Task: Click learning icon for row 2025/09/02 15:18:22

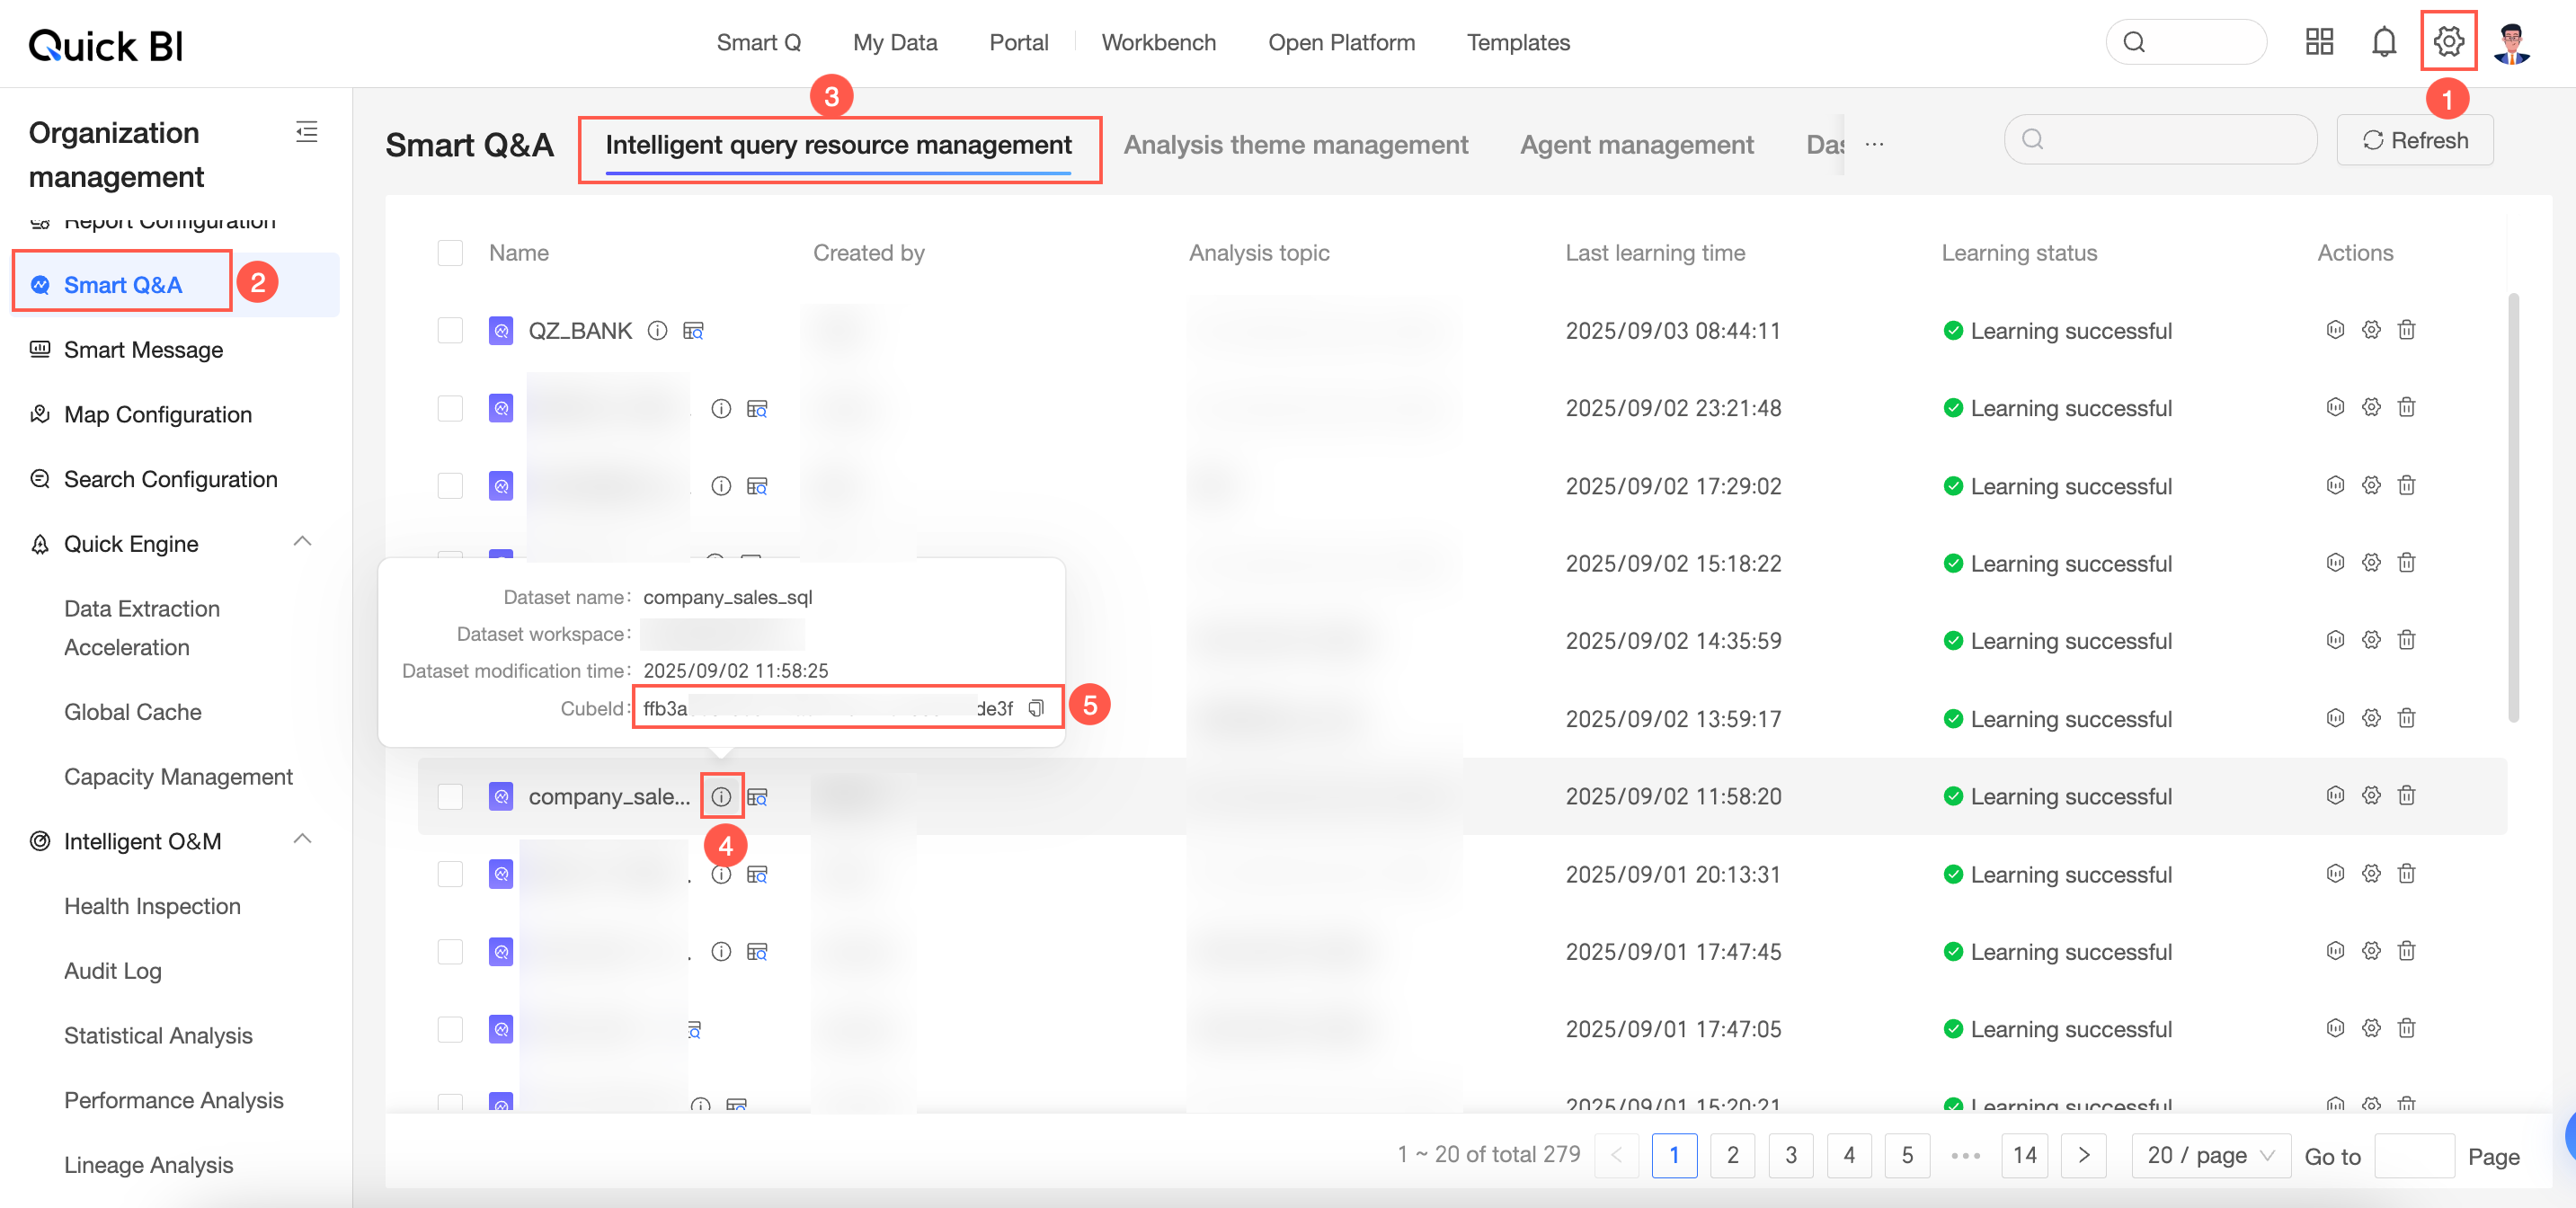Action: pos(2335,562)
